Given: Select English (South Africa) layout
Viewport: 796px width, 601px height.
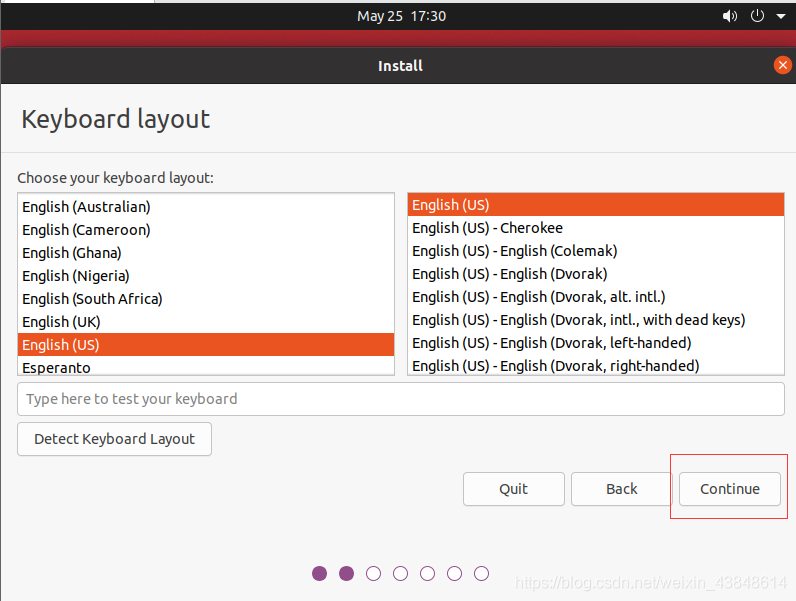Looking at the screenshot, I should pyautogui.click(x=206, y=298).
